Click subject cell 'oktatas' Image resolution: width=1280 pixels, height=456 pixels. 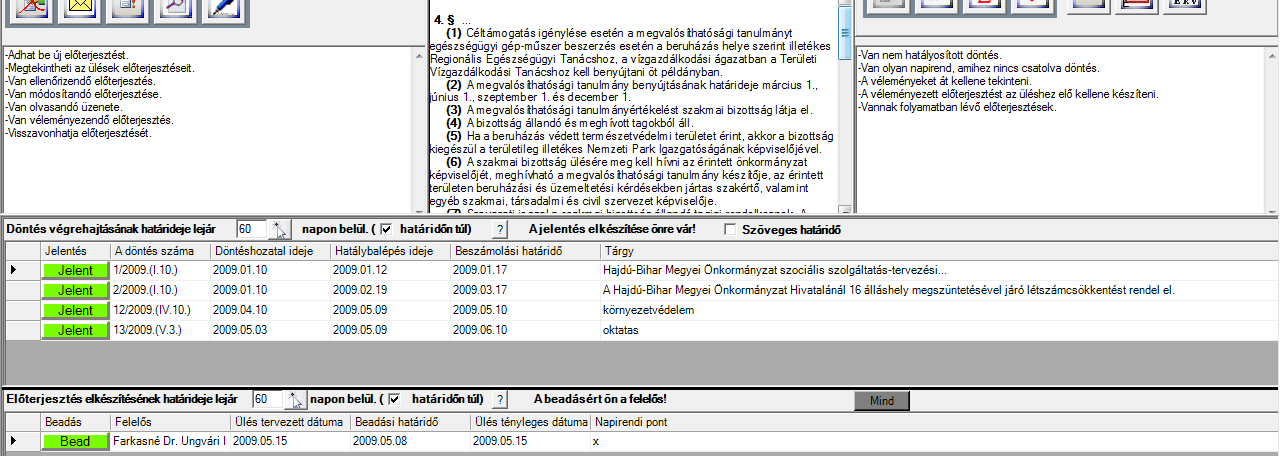click(x=939, y=330)
